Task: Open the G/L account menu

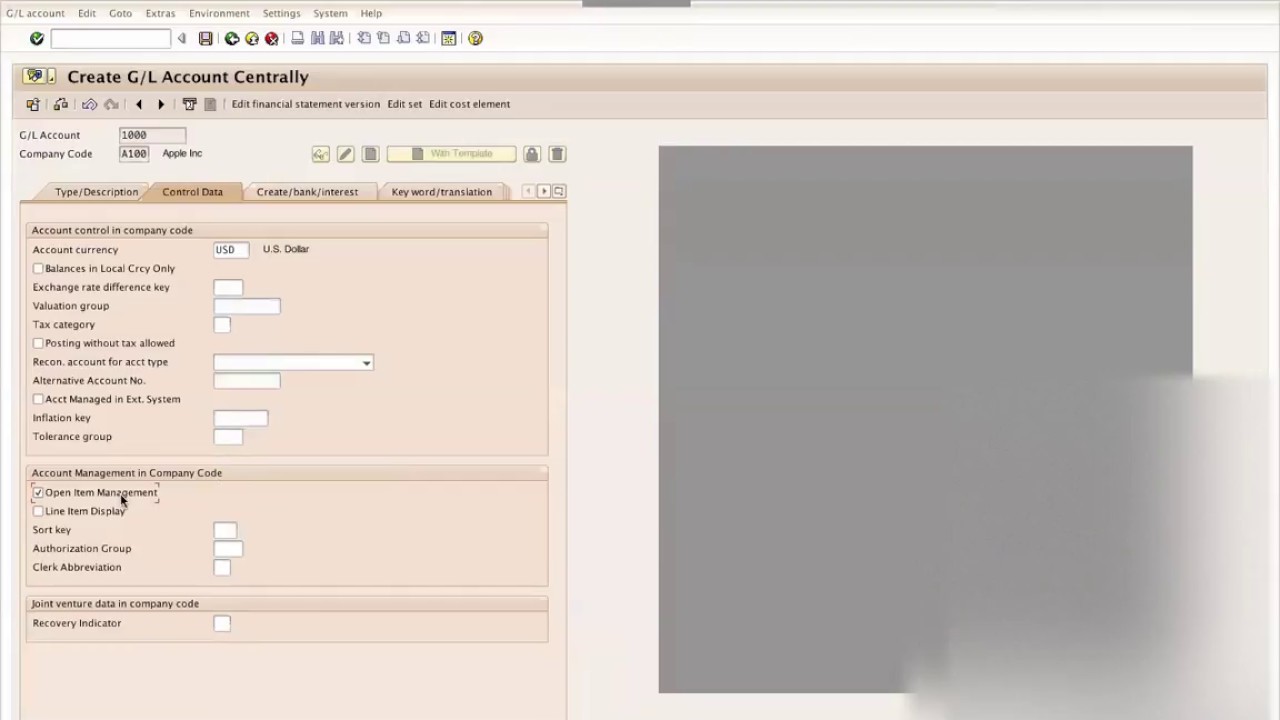Action: 35,13
